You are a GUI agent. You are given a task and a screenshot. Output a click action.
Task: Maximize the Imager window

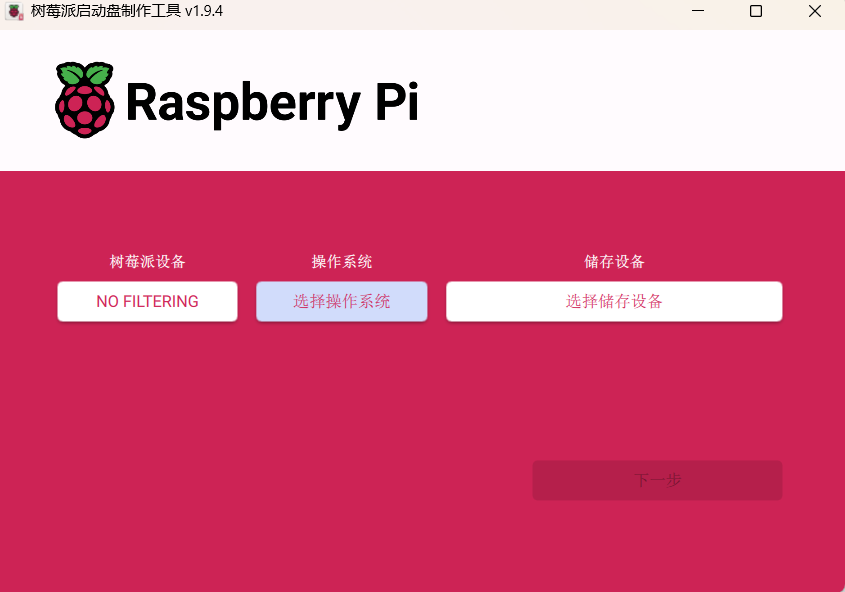(756, 11)
